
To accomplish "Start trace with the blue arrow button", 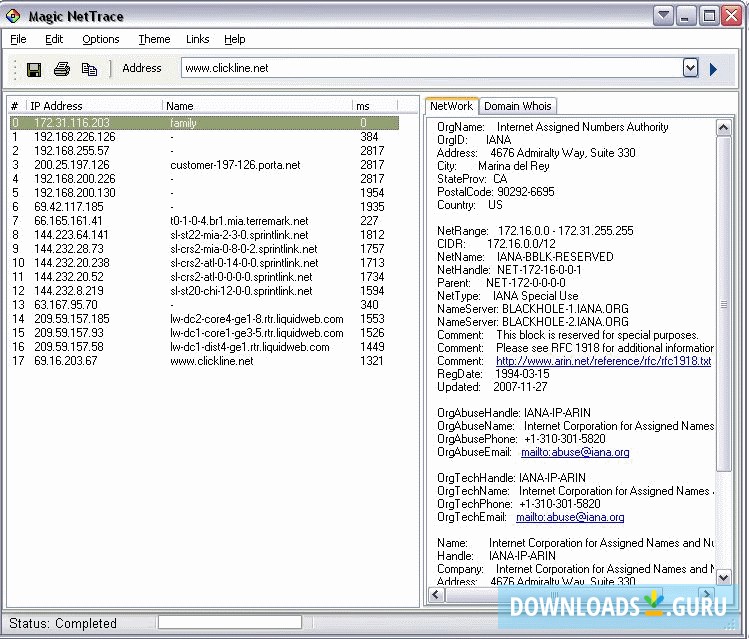I will [713, 69].
